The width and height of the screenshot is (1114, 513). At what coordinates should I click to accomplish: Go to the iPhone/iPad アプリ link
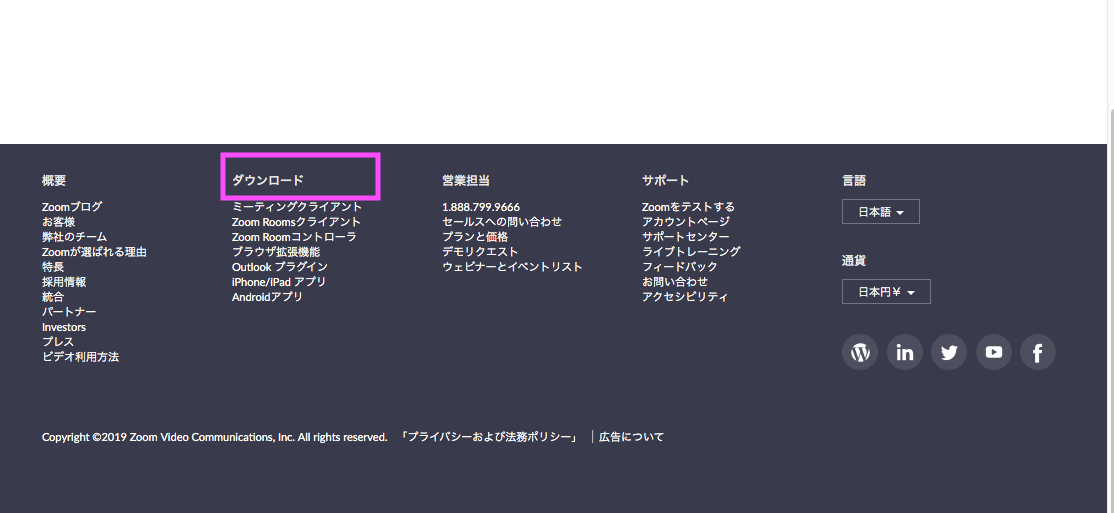click(279, 282)
